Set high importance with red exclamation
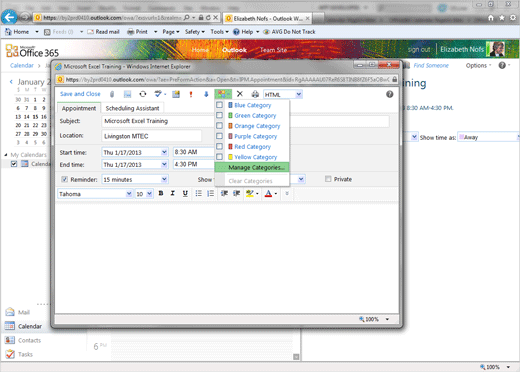Screen dimensions: 520x372 191,94
